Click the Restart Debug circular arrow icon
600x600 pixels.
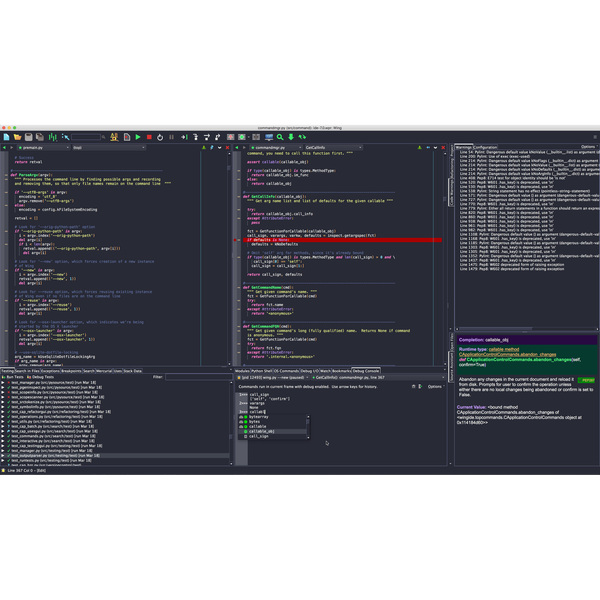(x=159, y=137)
